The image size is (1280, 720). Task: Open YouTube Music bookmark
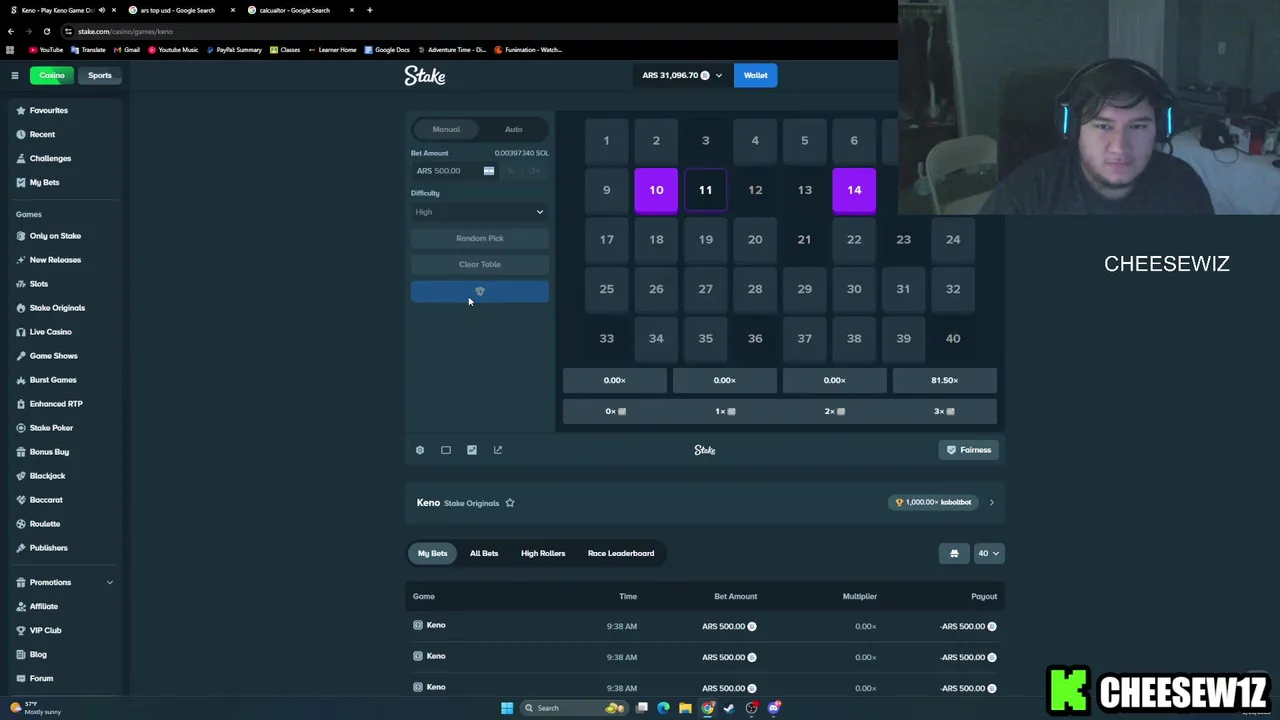point(173,50)
